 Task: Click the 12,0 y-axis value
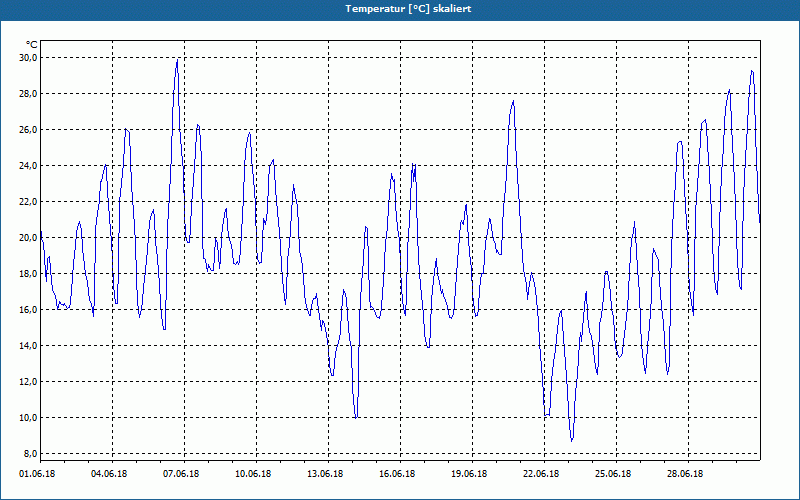tap(28, 382)
